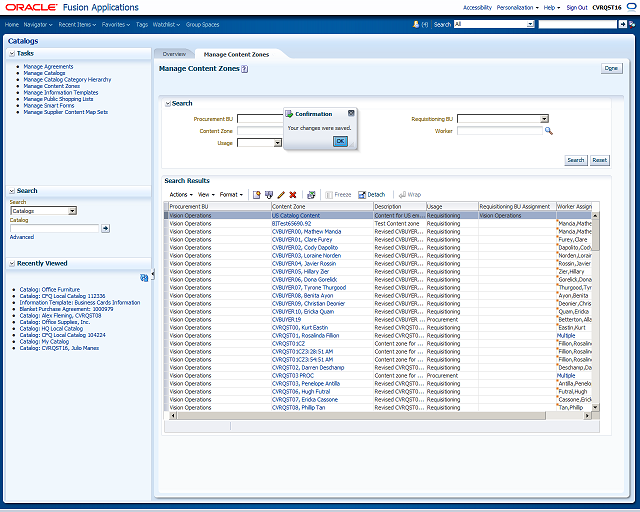Click the Search button

[x=576, y=160]
